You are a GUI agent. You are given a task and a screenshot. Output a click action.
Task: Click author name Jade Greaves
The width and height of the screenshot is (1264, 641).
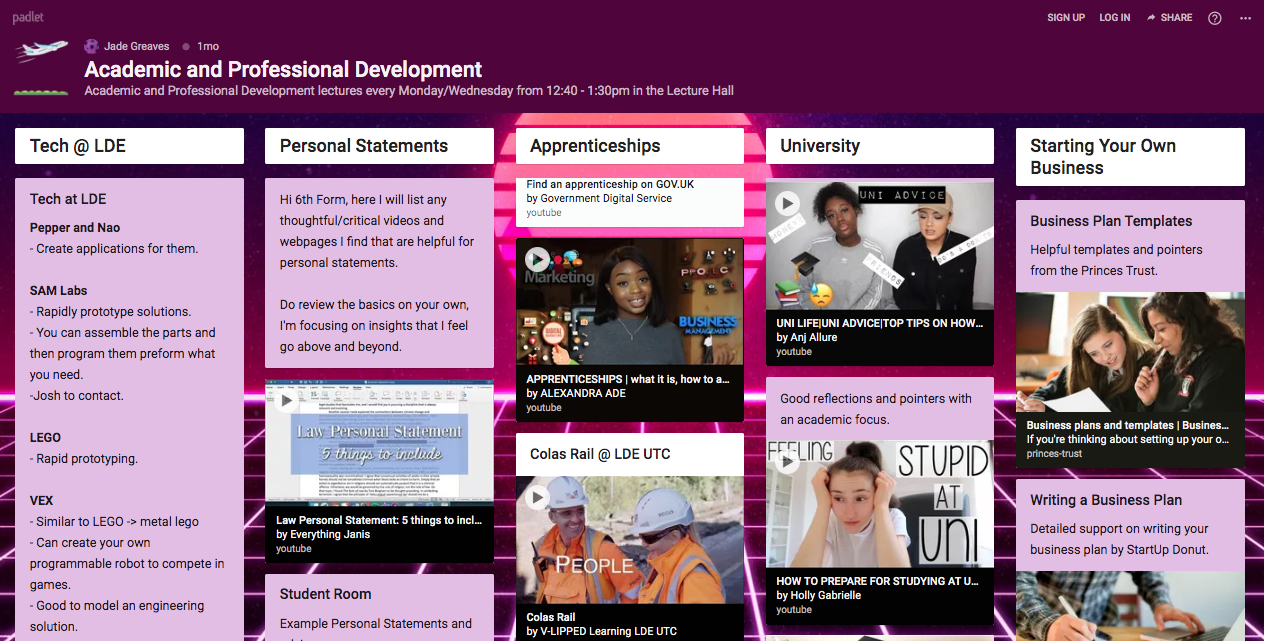(137, 46)
